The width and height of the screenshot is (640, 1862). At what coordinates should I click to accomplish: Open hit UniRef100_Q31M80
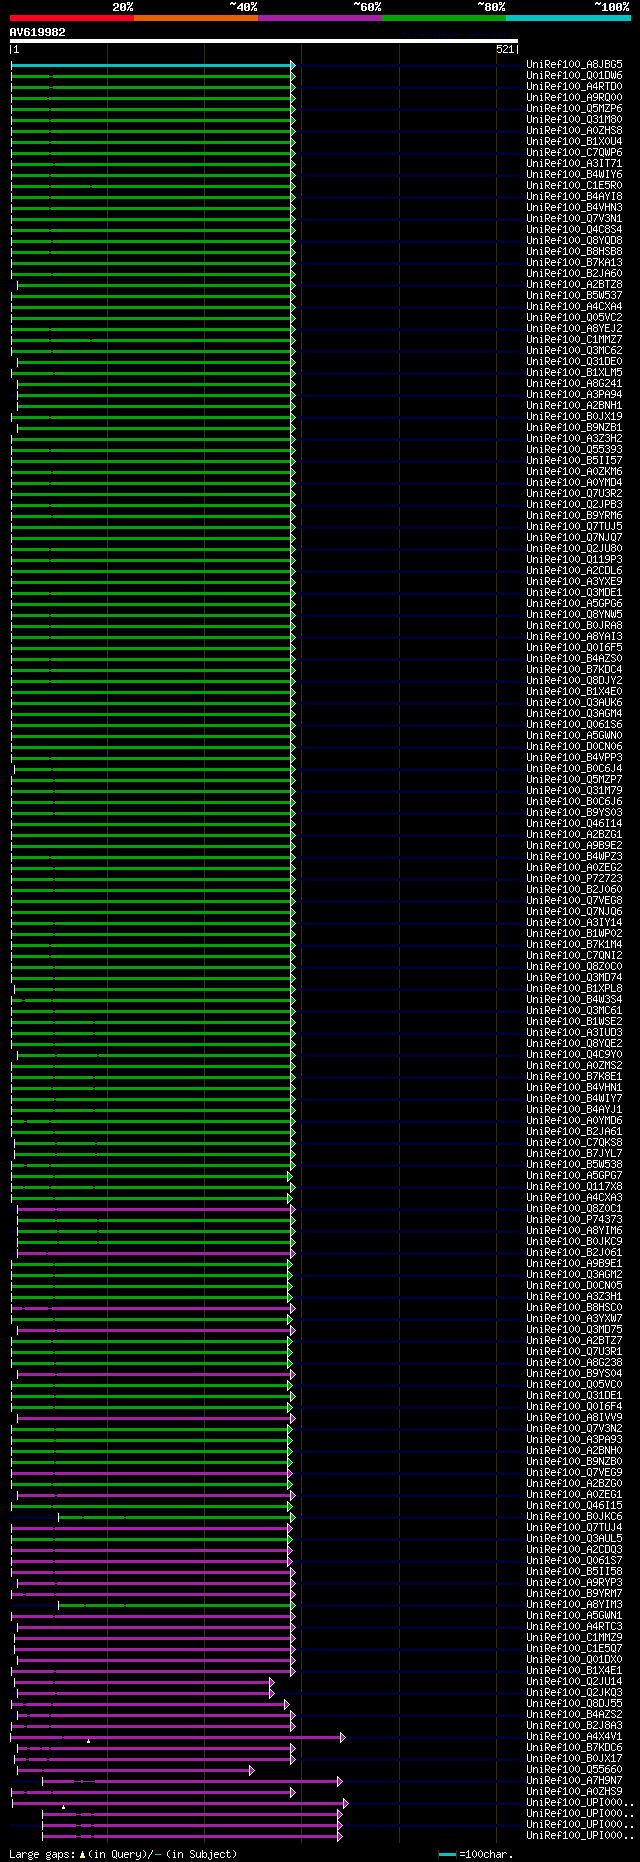[574, 119]
